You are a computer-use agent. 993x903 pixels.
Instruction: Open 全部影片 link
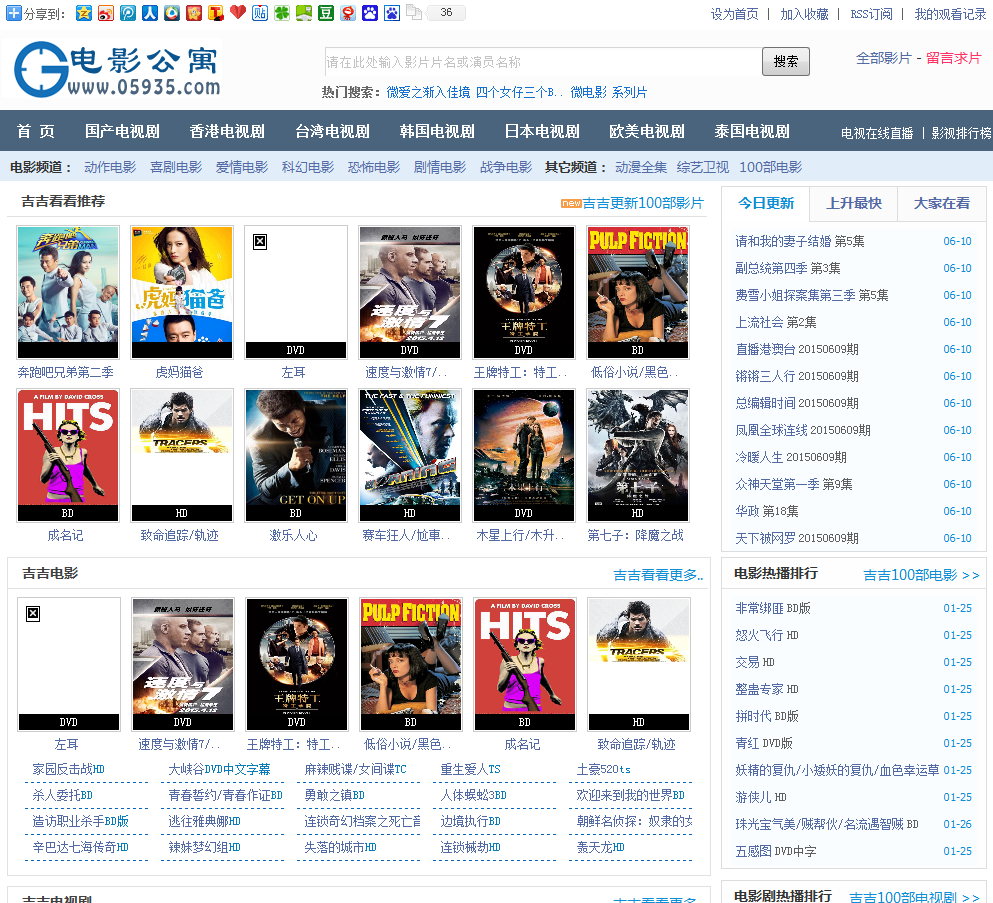(883, 58)
